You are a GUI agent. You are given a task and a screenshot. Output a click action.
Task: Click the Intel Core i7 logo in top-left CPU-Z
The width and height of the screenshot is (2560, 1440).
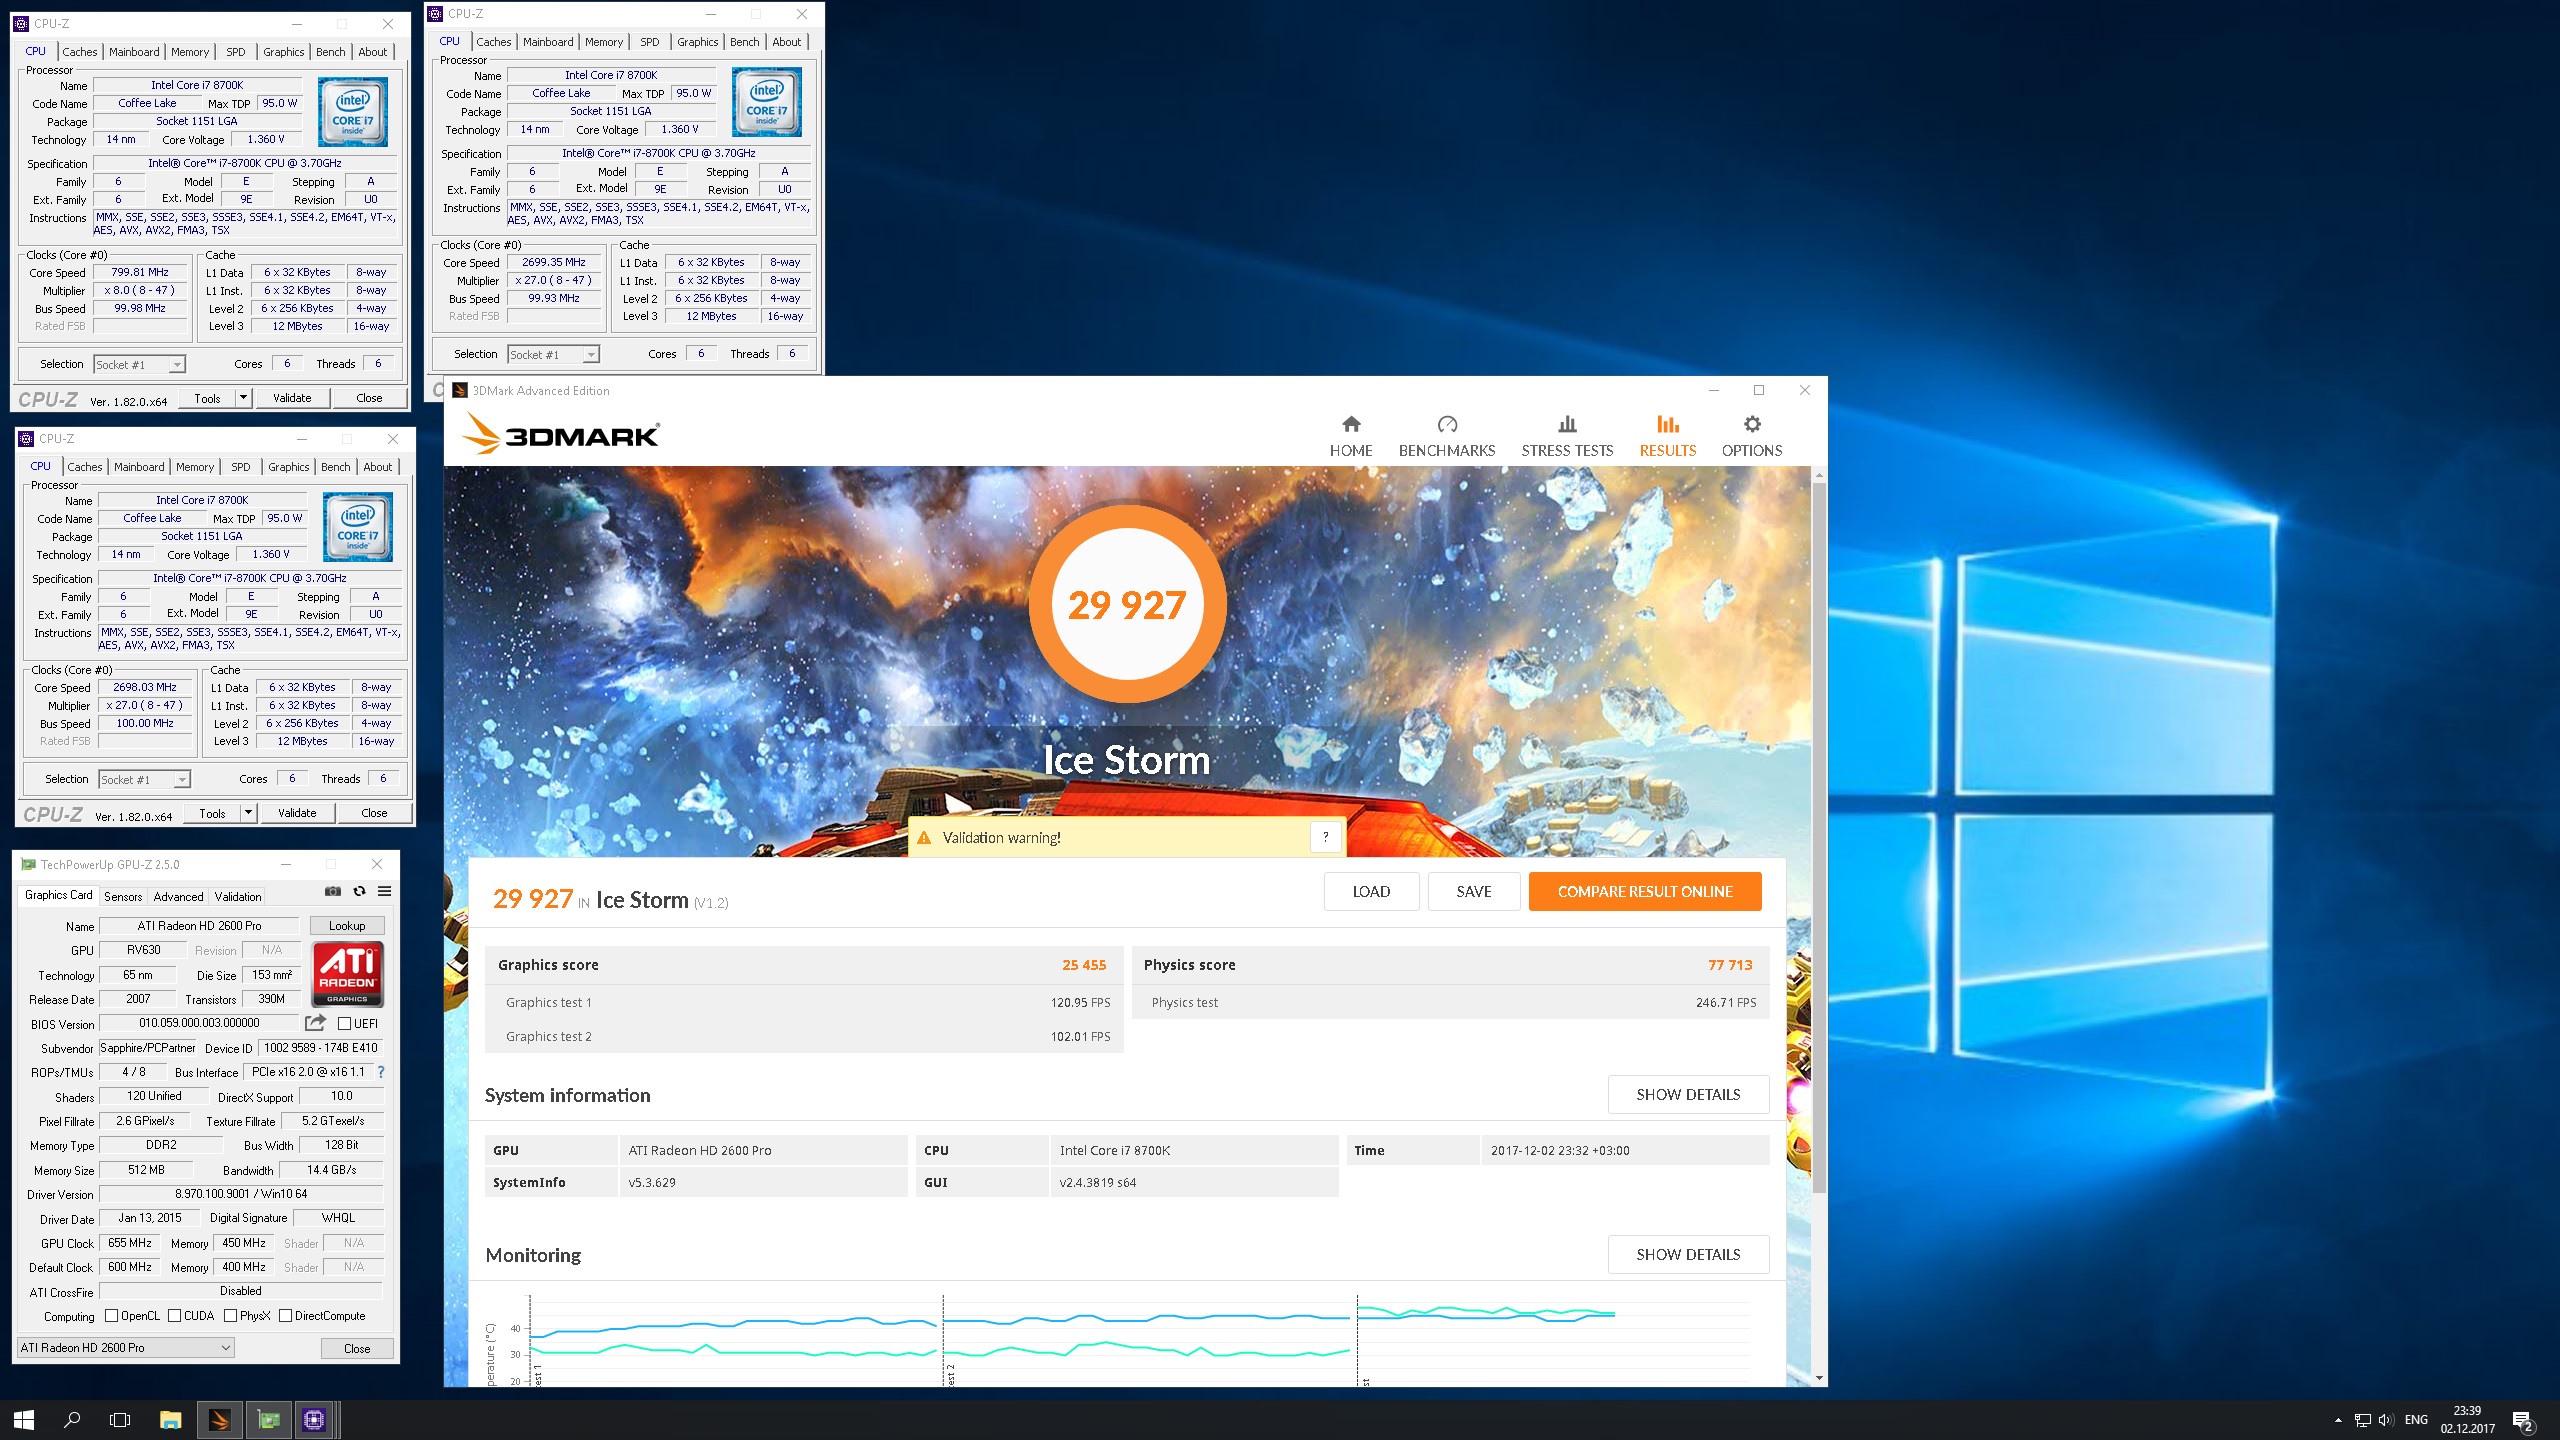pos(353,113)
